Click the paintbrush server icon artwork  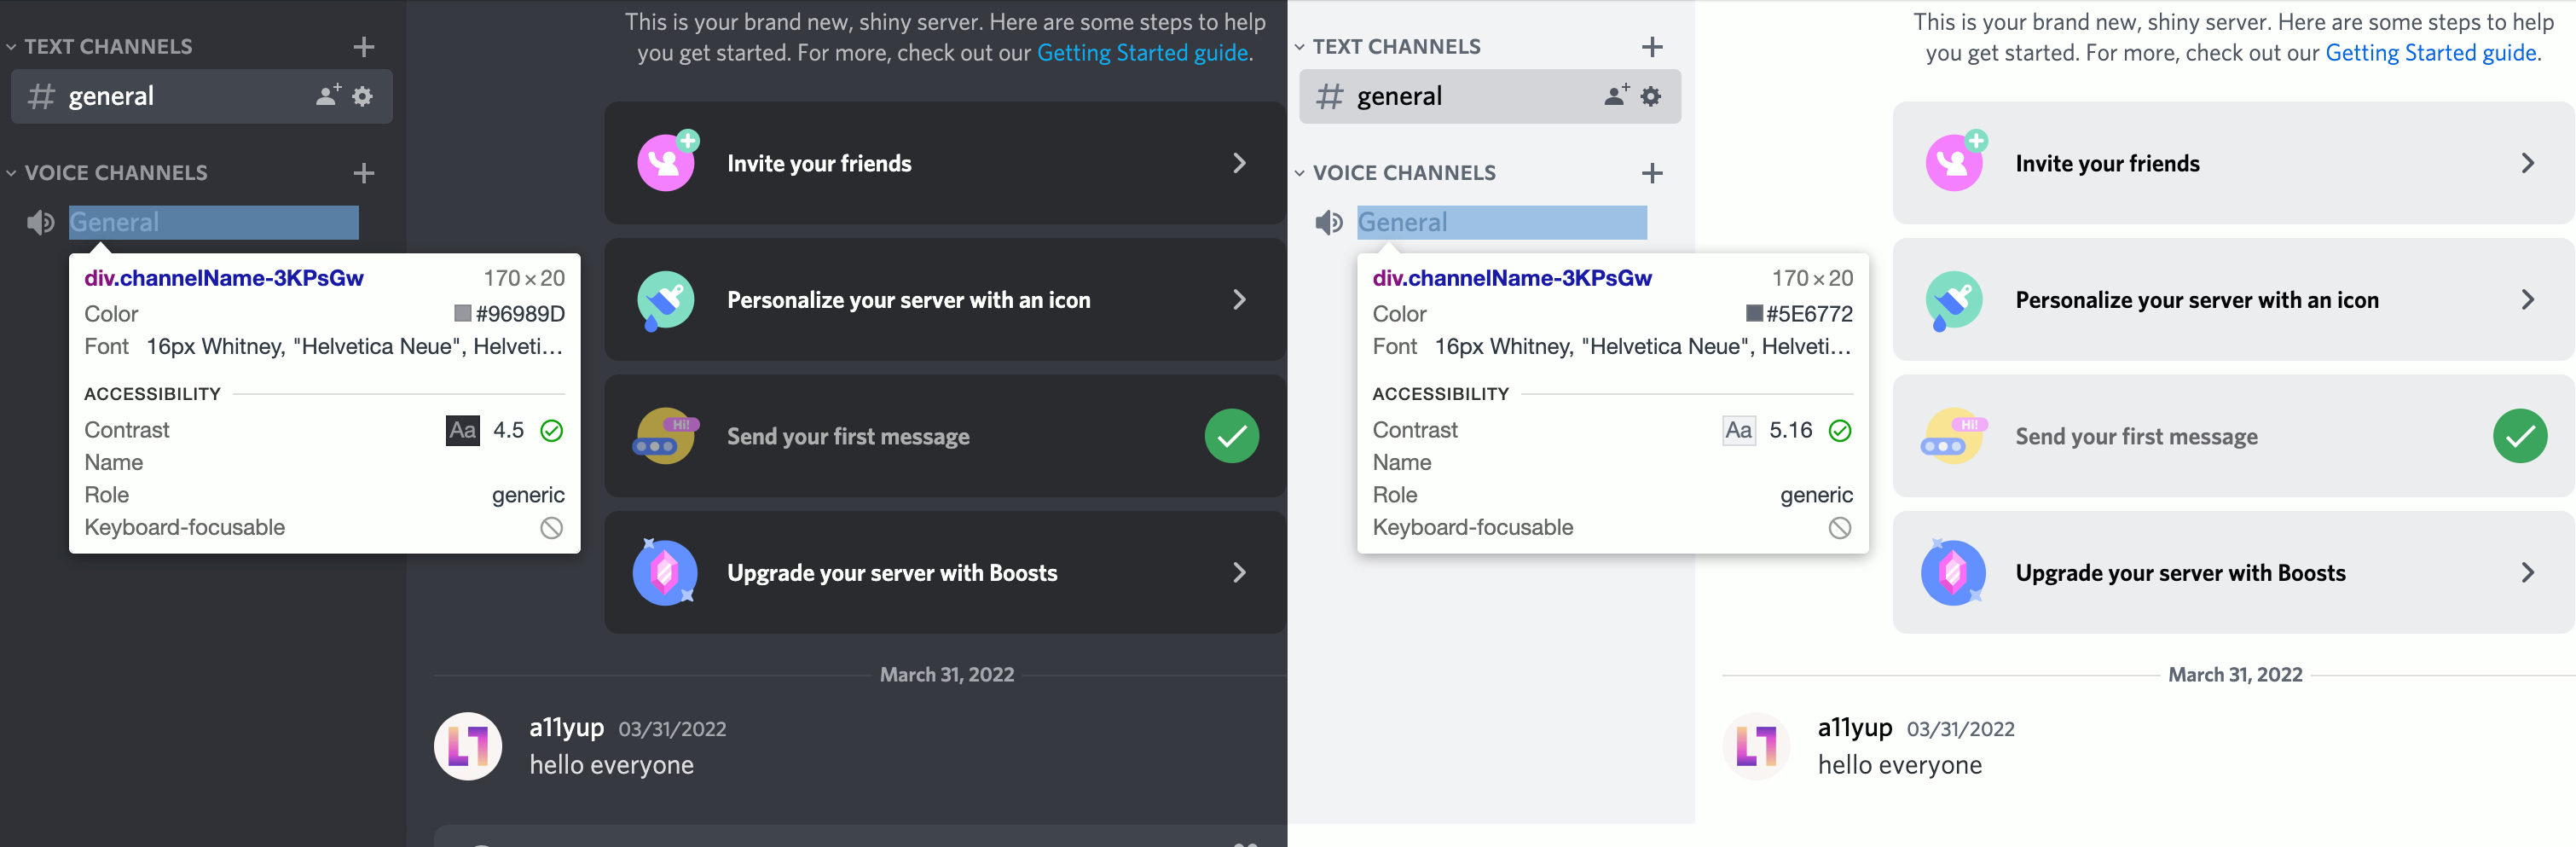pyautogui.click(x=666, y=299)
